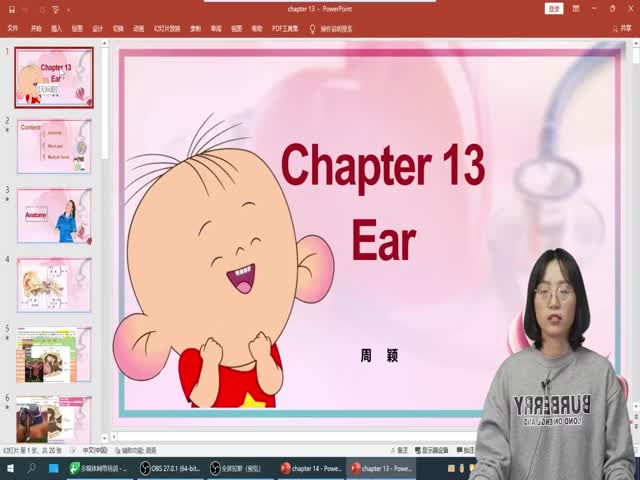
Task: Open the 文件 (File) tab
Action: [x=13, y=29]
